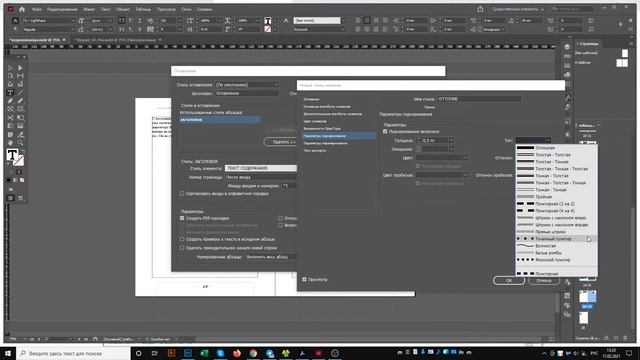Choose Сплошная line type
This screenshot has height=360, width=640.
557,148
